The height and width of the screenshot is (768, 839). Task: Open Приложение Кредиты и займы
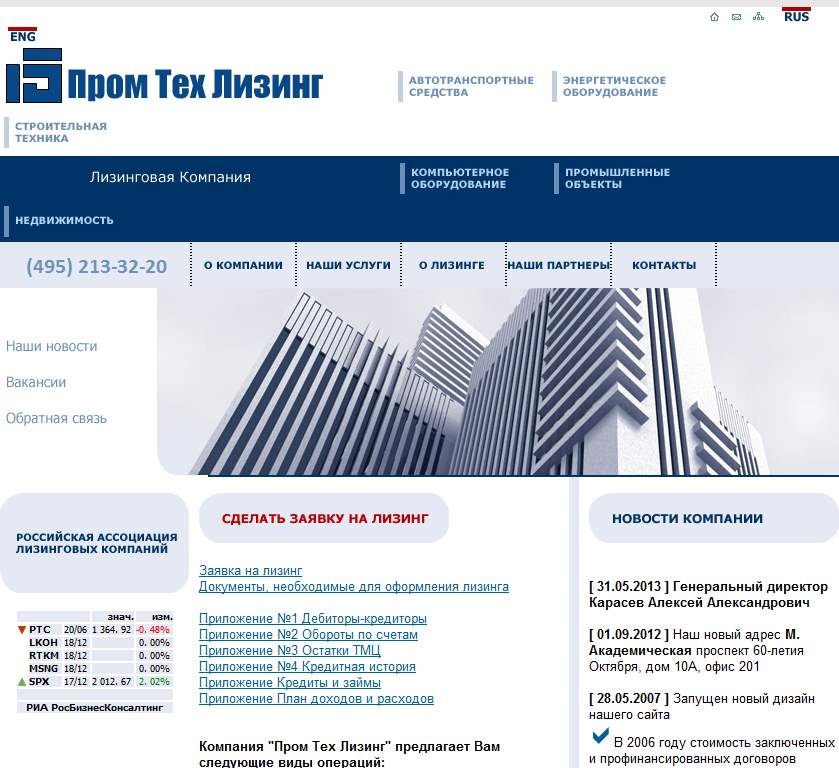point(289,683)
